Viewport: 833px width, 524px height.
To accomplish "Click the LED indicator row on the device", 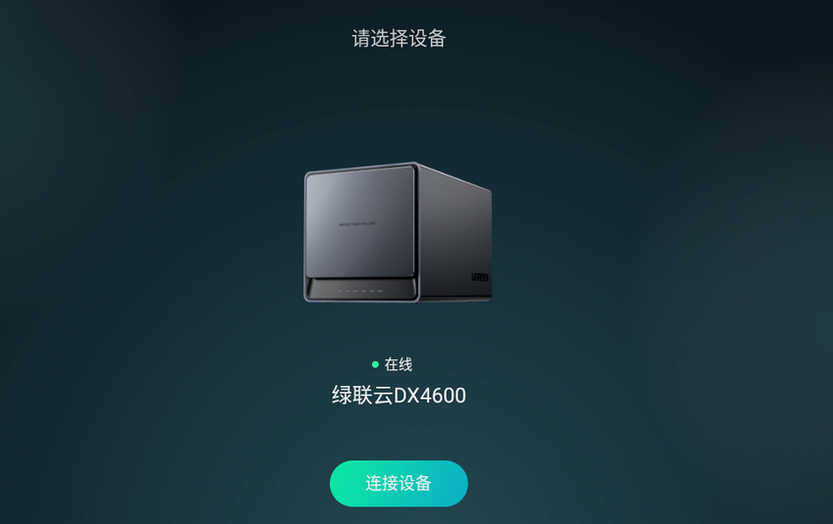I will (361, 291).
